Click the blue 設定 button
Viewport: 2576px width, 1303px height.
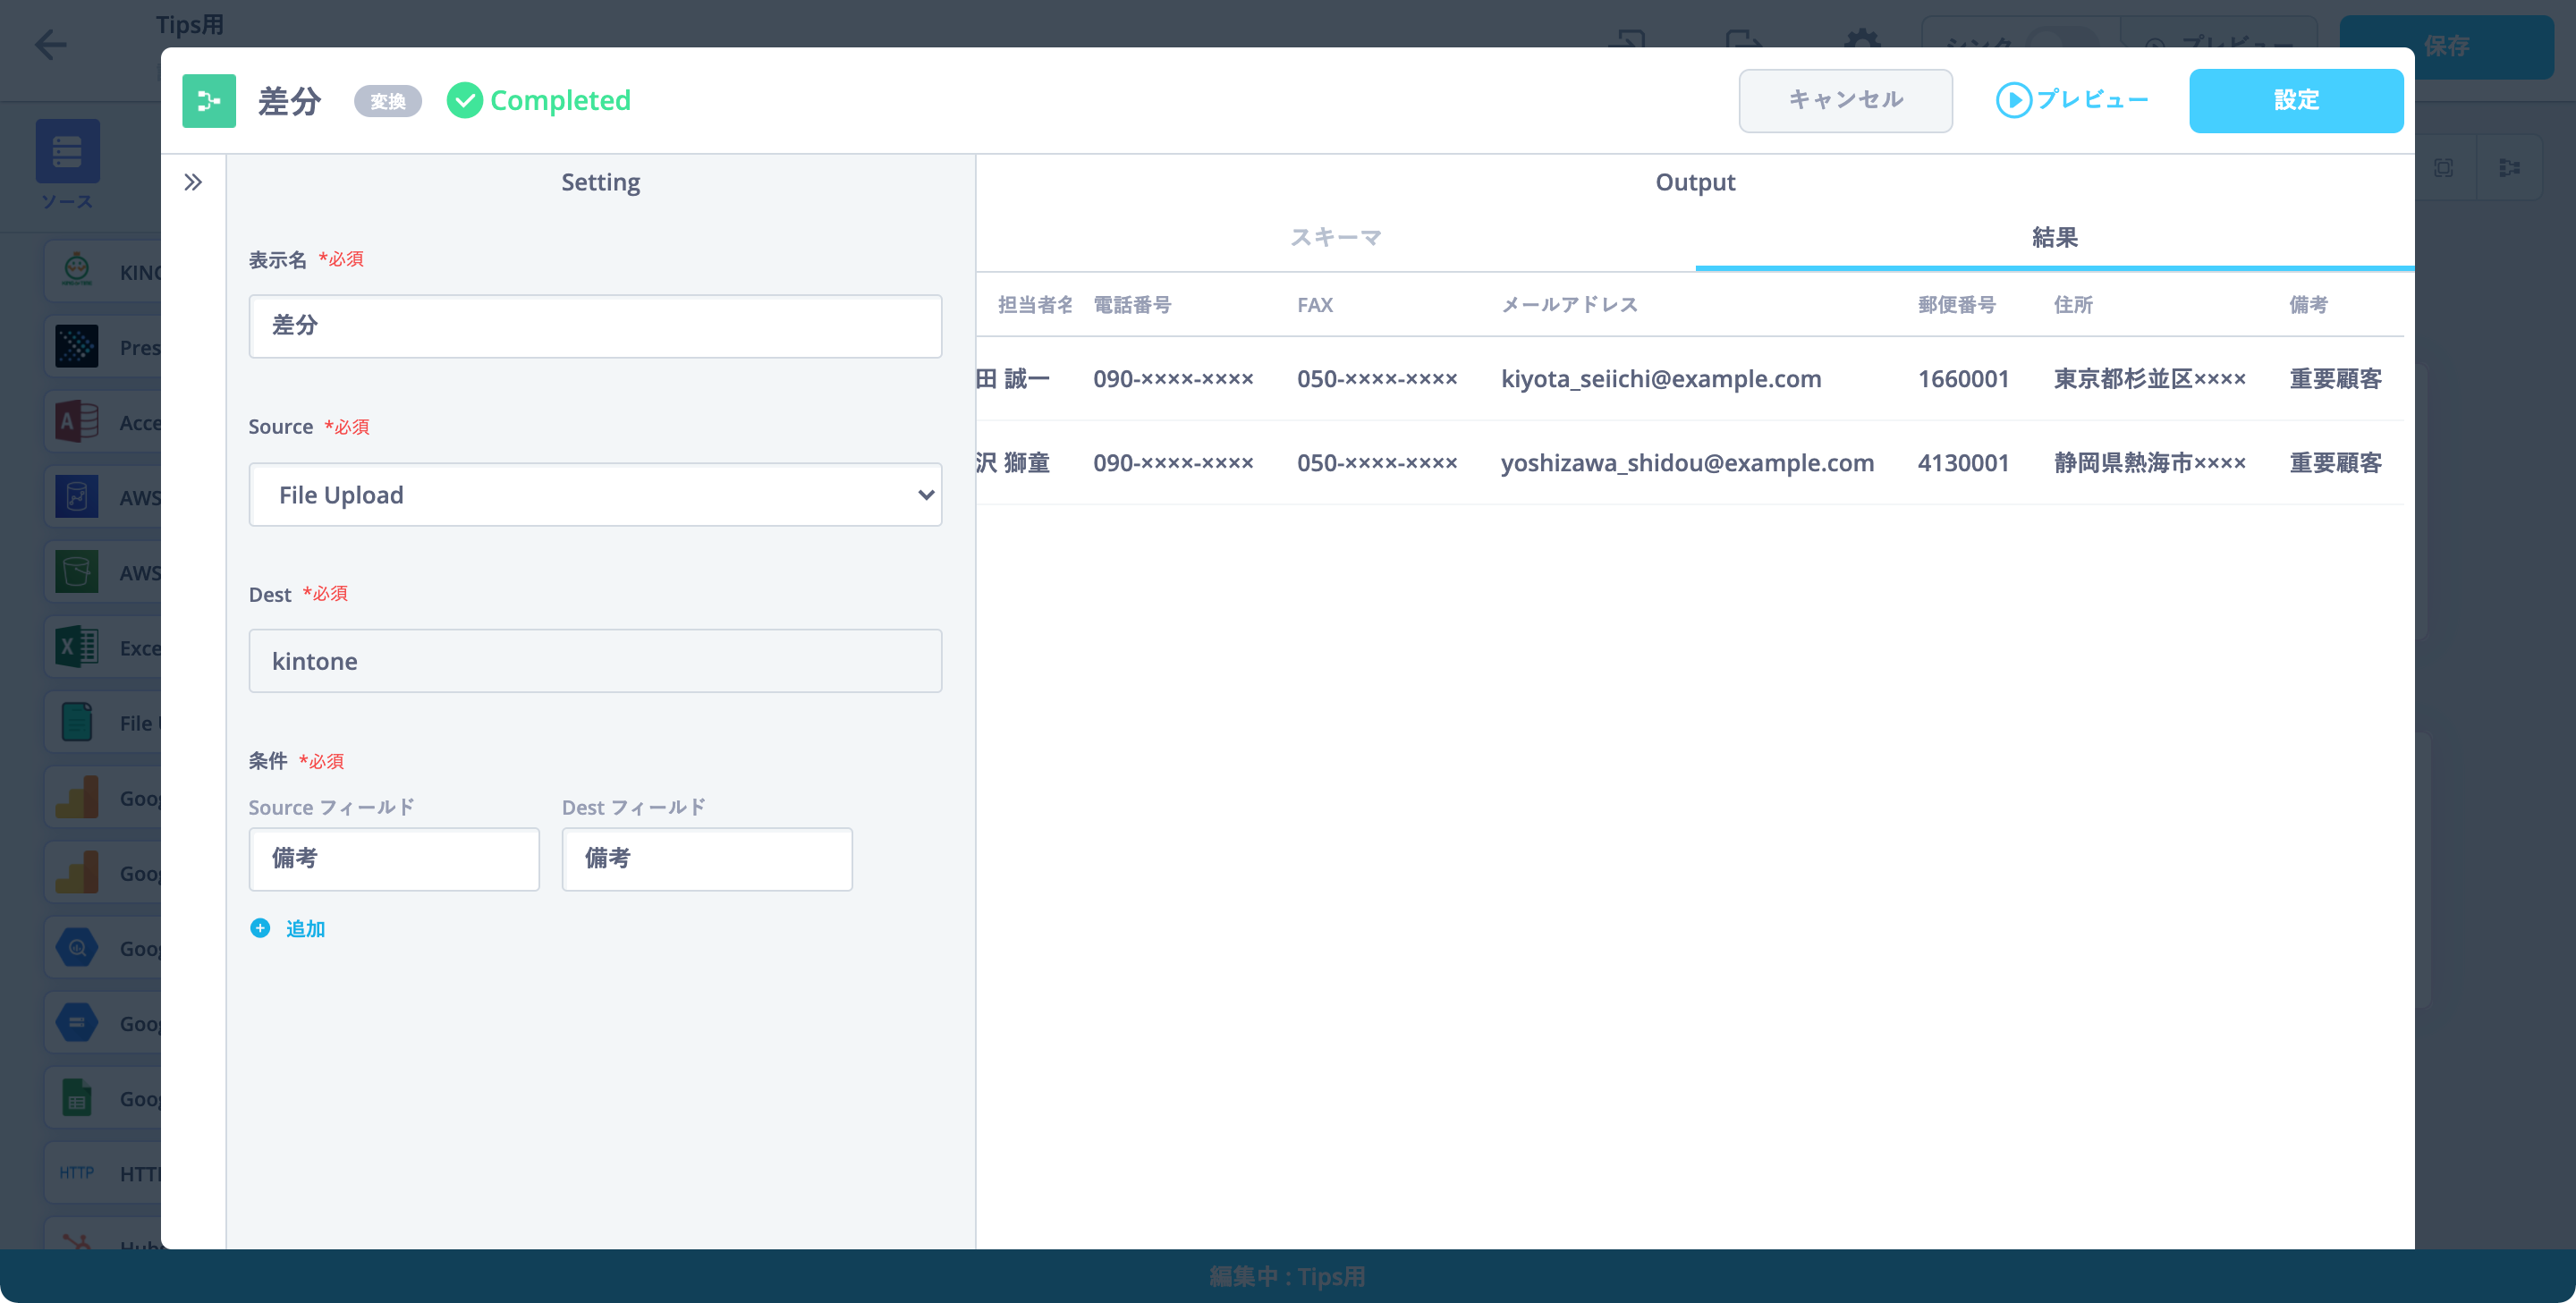pyautogui.click(x=2296, y=100)
